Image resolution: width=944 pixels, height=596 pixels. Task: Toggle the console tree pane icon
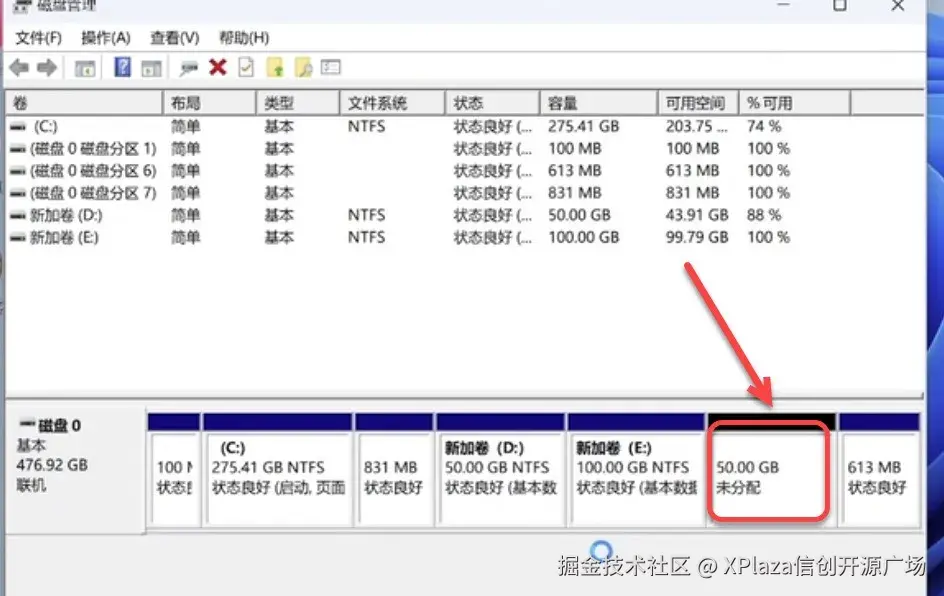[85, 68]
